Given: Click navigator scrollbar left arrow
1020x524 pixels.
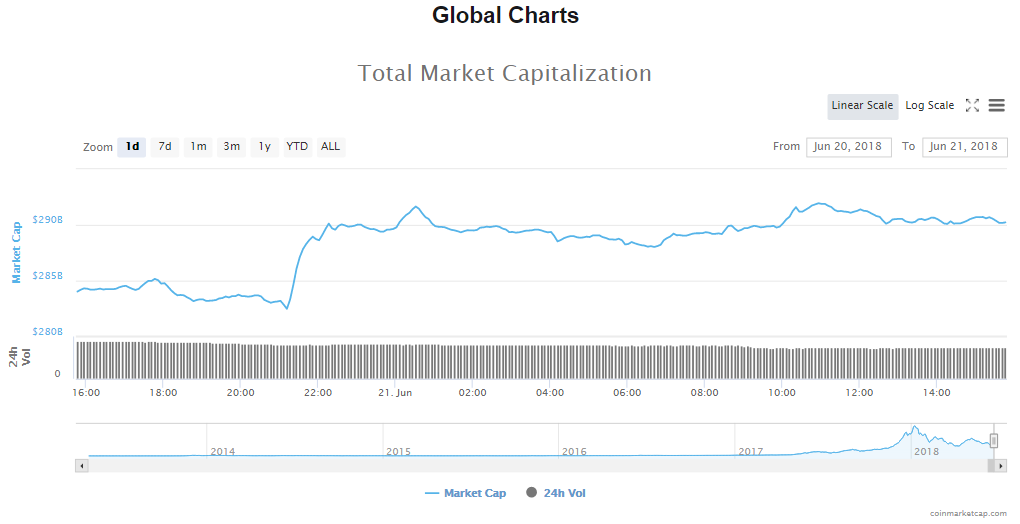Looking at the screenshot, I should [x=81, y=466].
